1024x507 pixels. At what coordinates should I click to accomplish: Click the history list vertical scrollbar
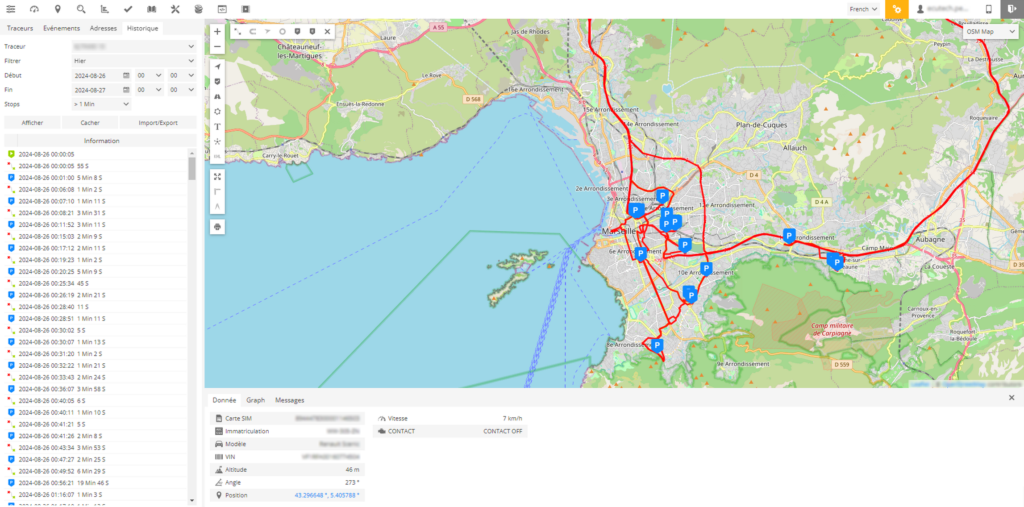tap(192, 166)
